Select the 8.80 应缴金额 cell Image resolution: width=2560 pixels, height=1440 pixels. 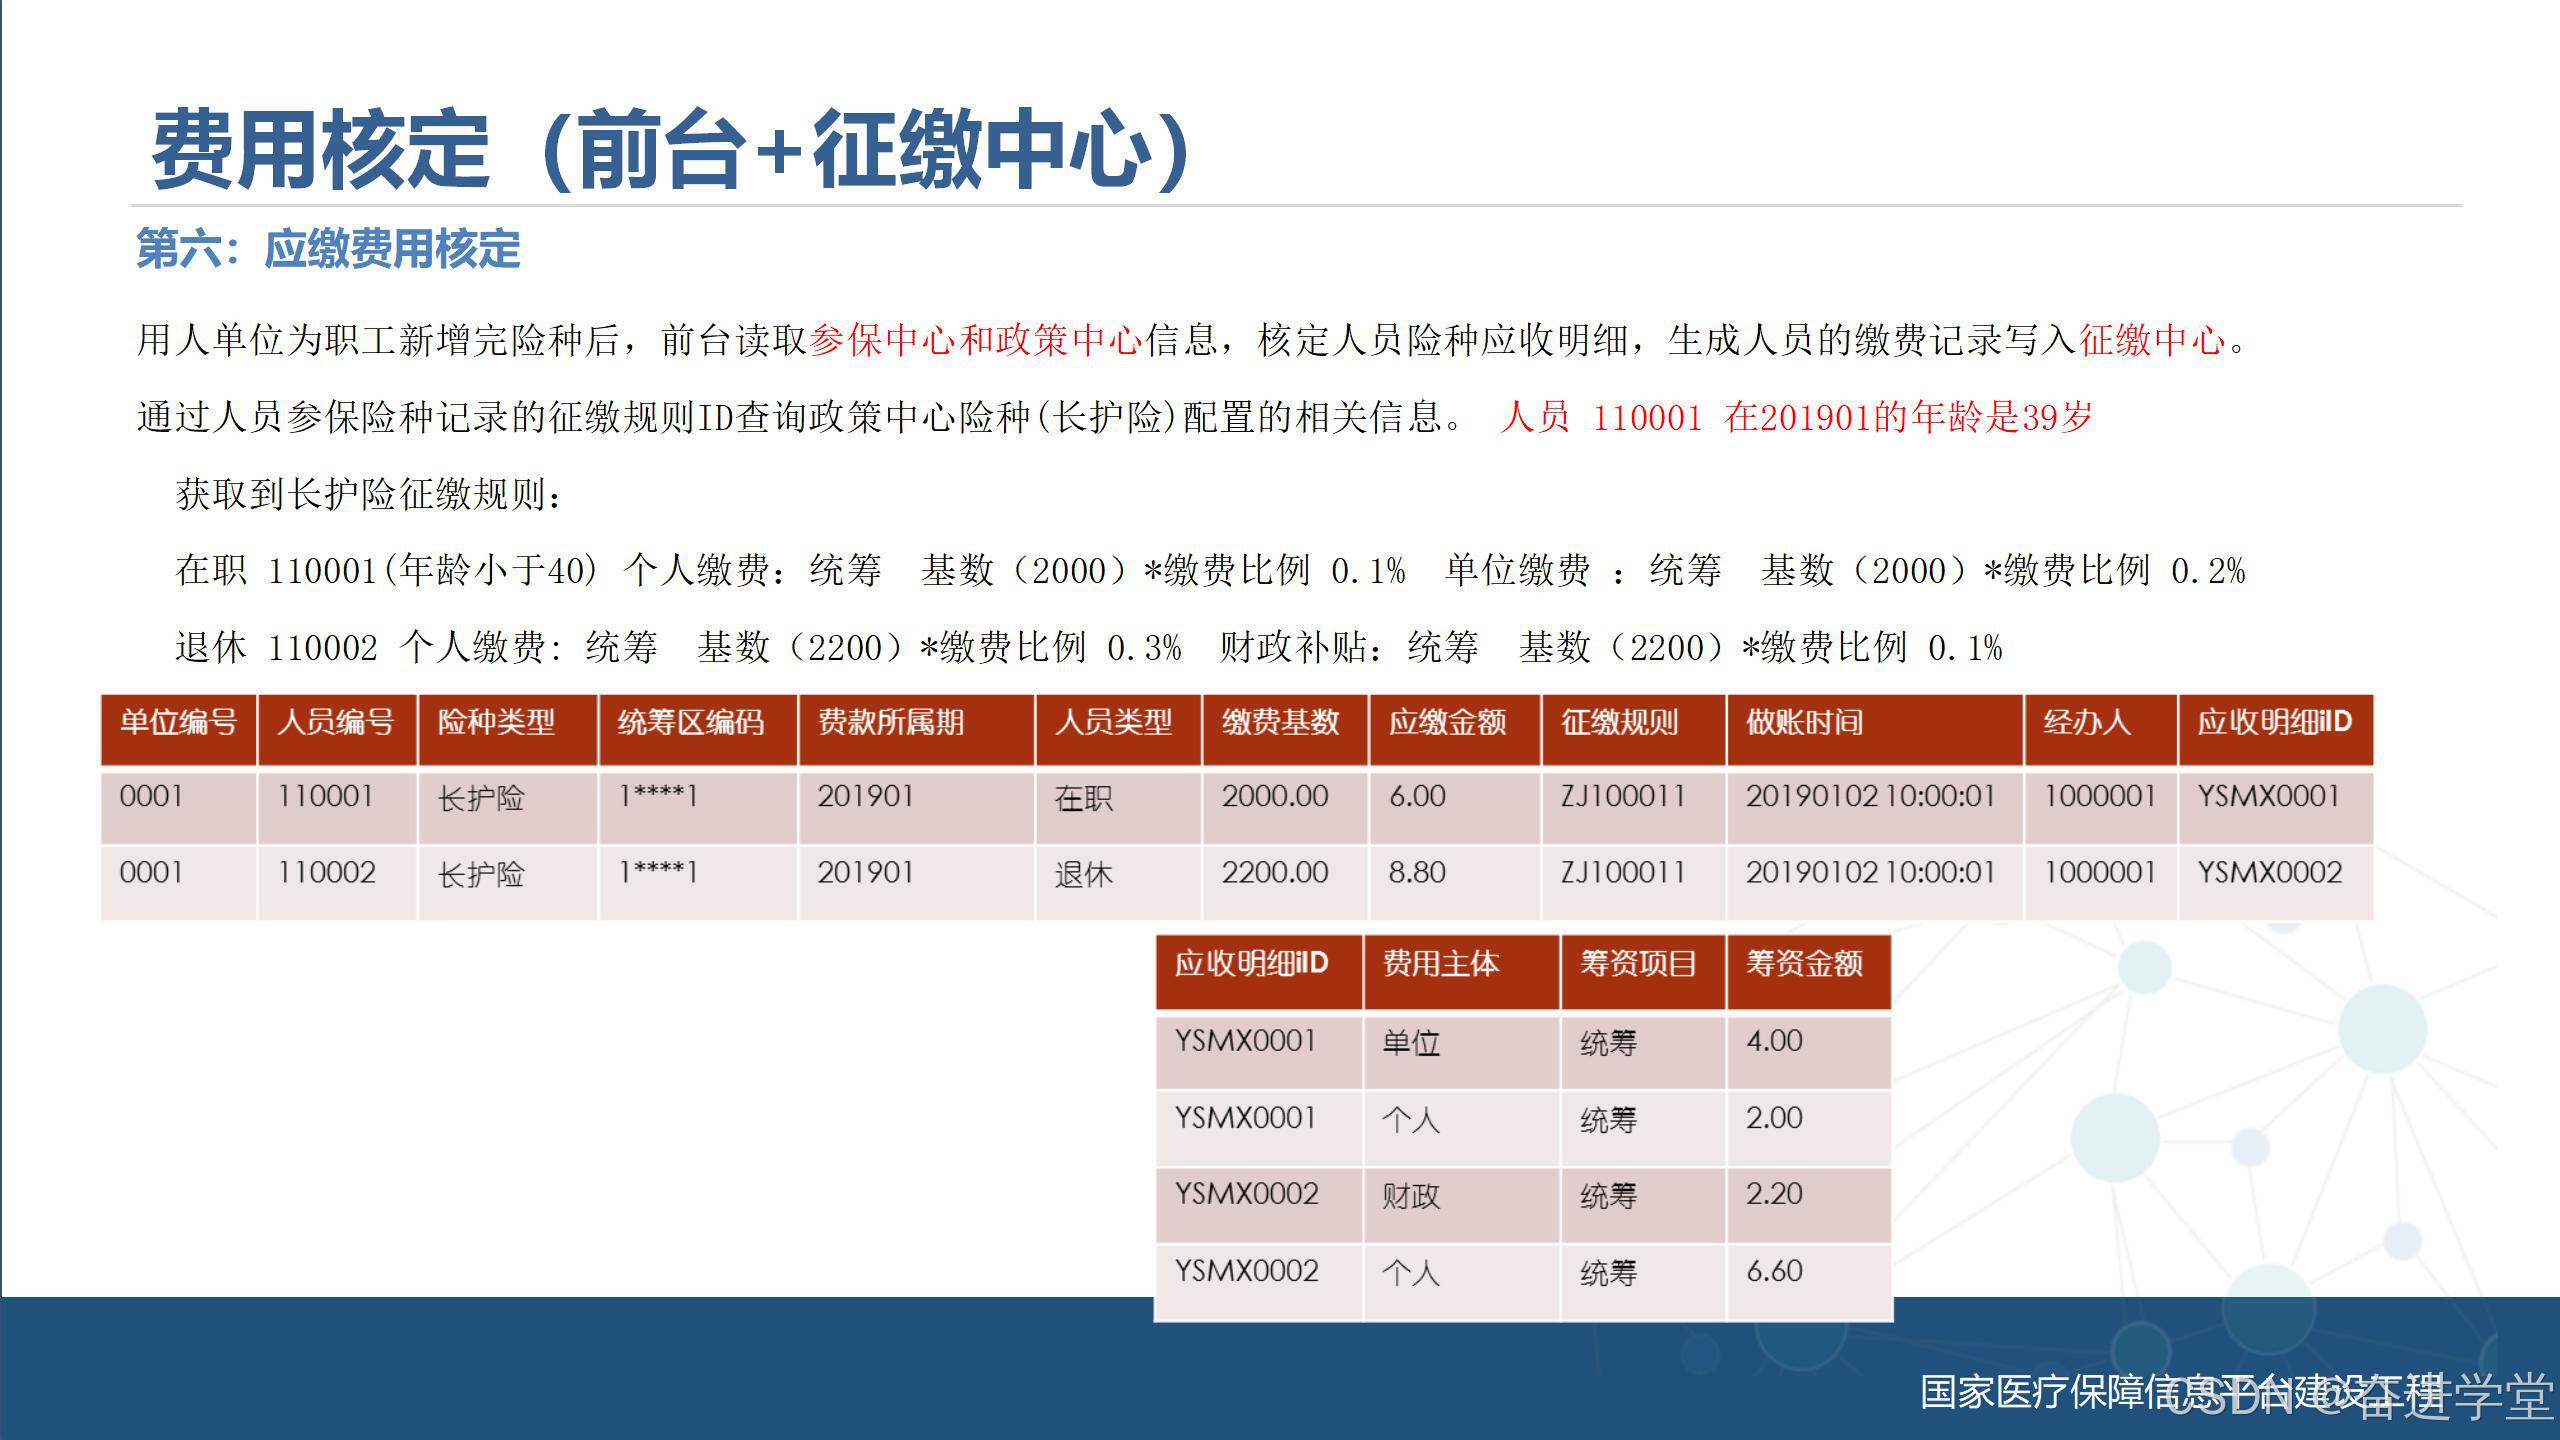point(1417,873)
